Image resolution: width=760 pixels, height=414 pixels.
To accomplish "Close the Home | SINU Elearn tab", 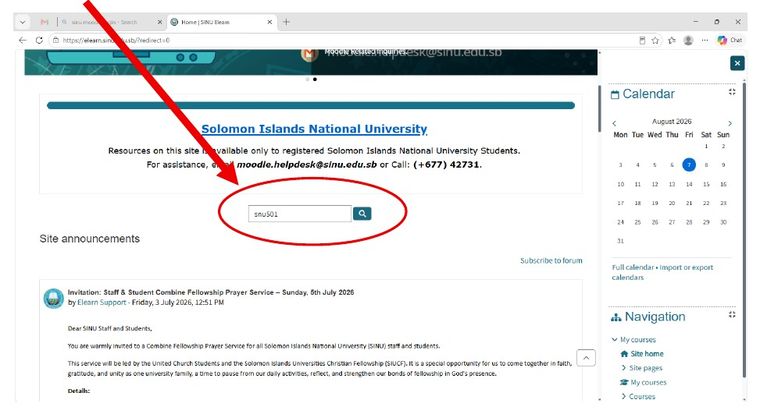I will point(270,22).
